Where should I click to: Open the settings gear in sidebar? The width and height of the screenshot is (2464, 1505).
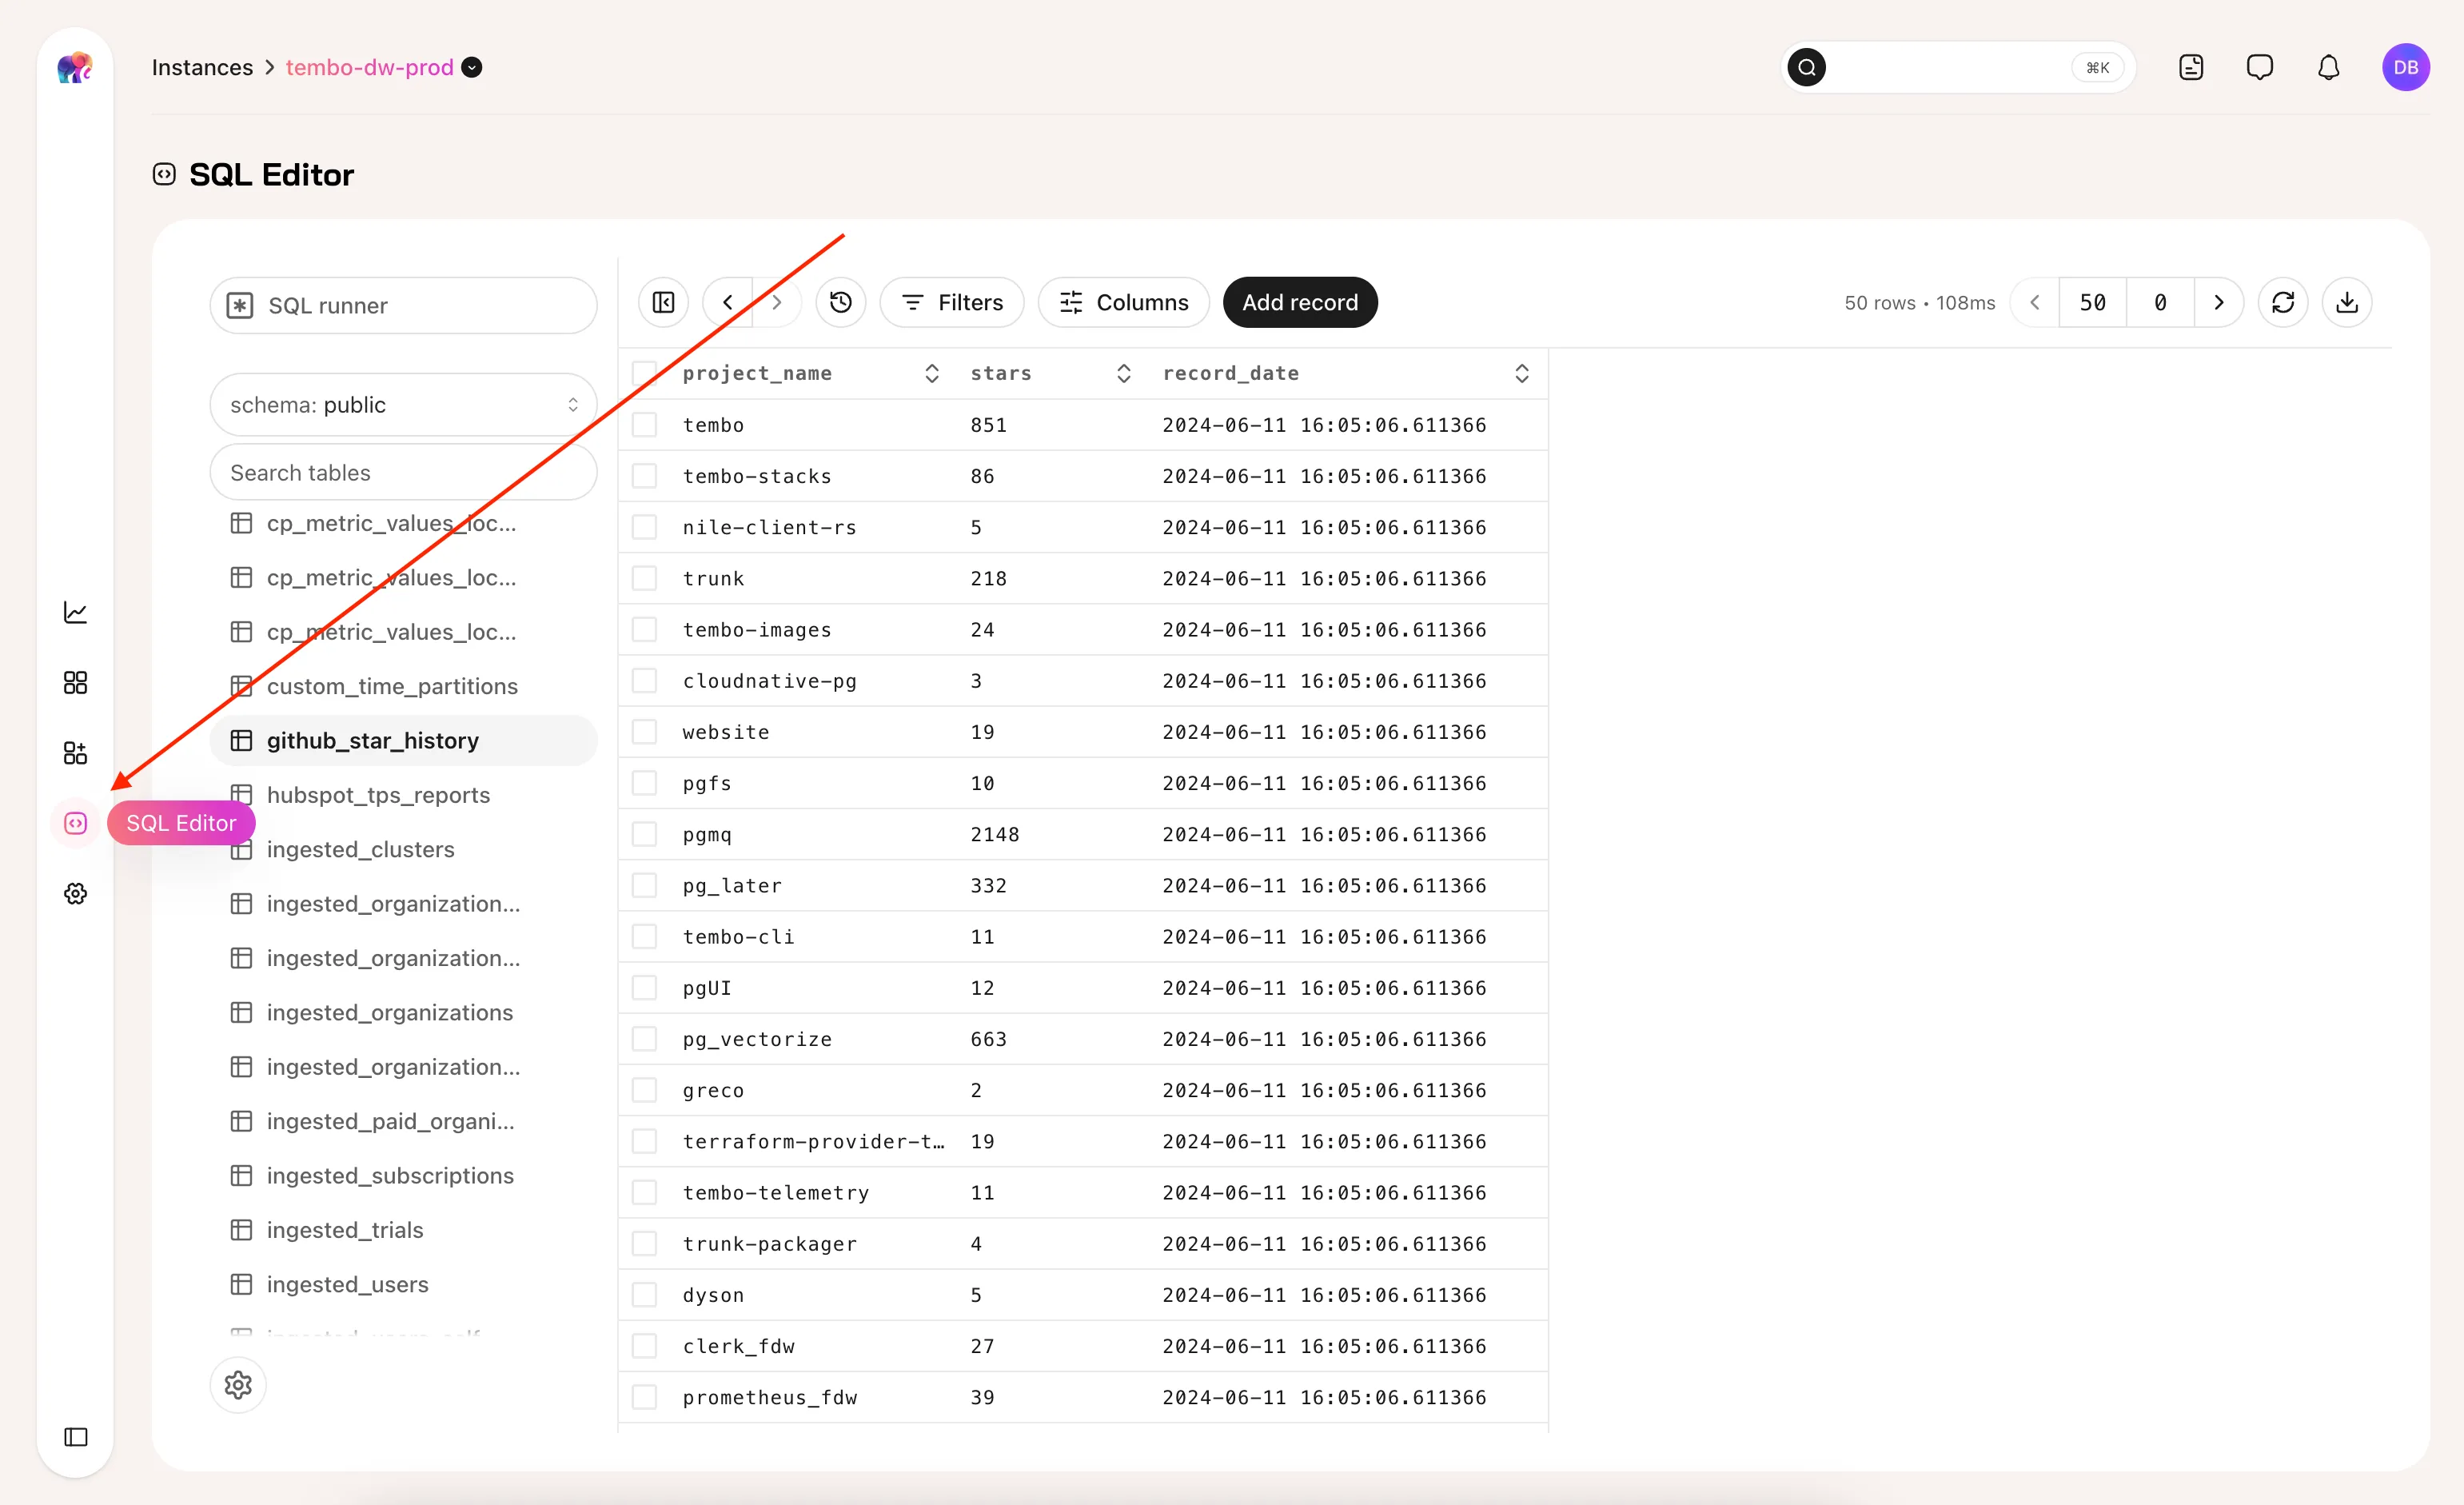[x=75, y=893]
